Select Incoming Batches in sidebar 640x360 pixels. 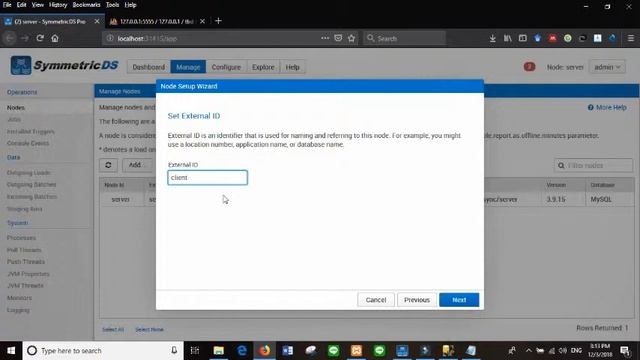pos(32,197)
